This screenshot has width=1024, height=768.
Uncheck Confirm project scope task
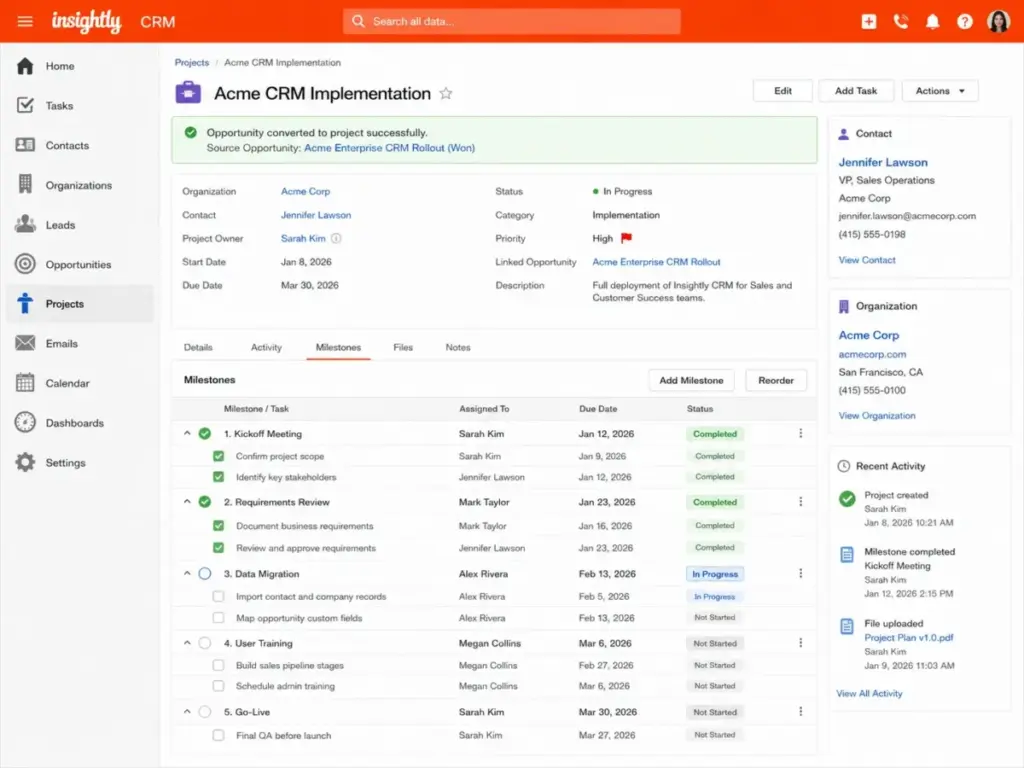coord(219,456)
